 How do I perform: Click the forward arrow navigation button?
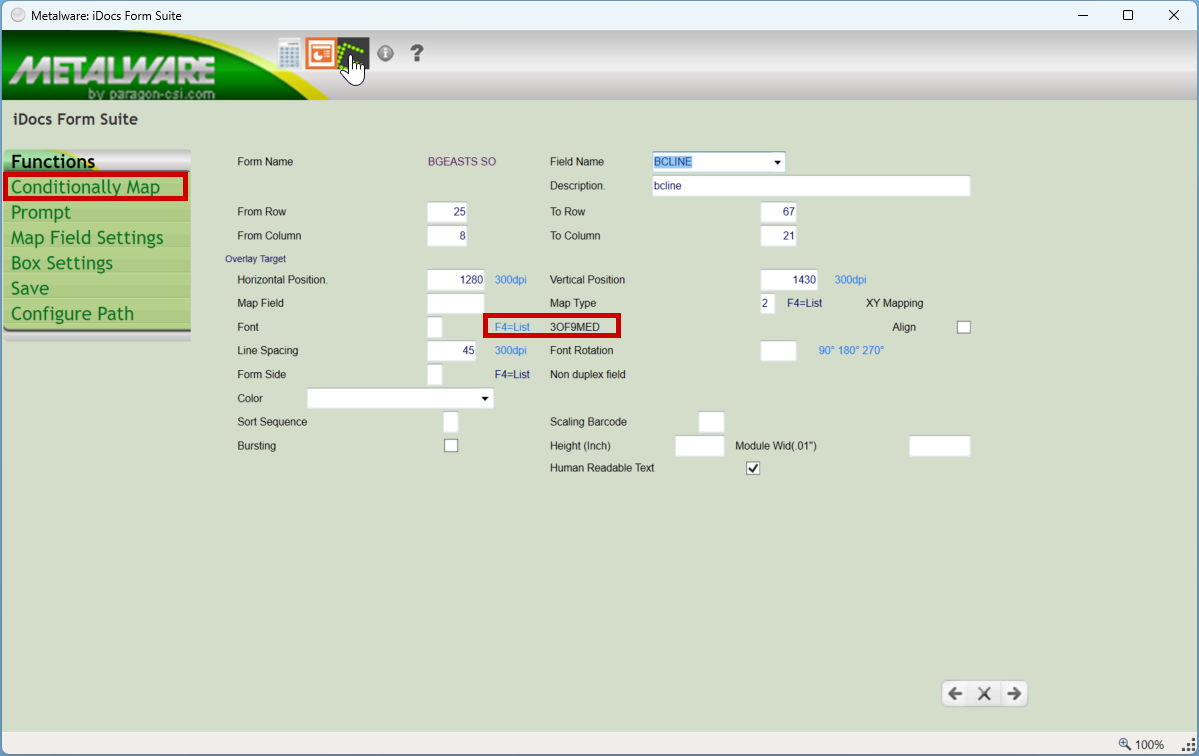coord(1014,693)
